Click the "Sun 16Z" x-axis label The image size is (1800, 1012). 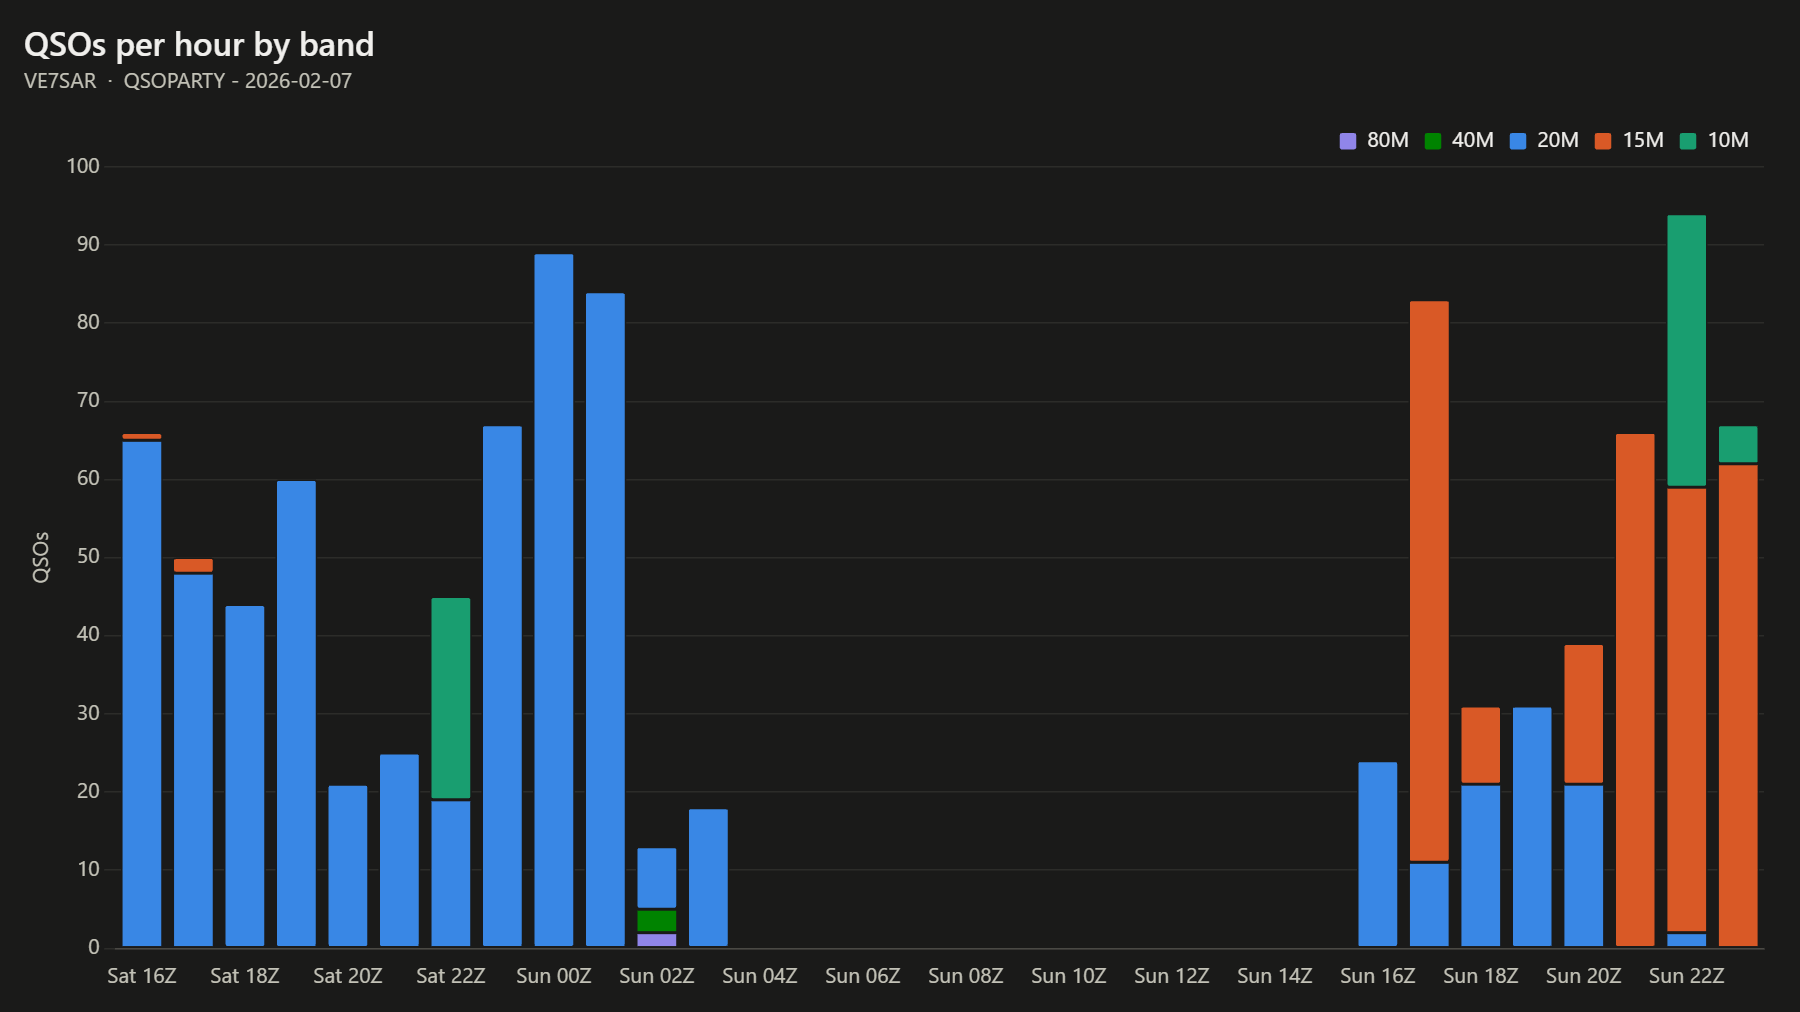pos(1378,976)
